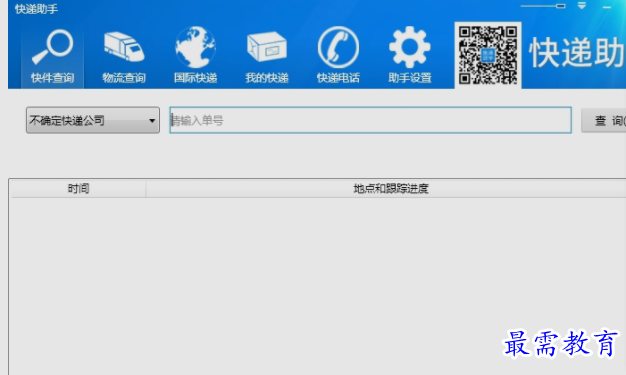The width and height of the screenshot is (626, 375).
Task: Click the 查询 search button
Action: tap(604, 120)
